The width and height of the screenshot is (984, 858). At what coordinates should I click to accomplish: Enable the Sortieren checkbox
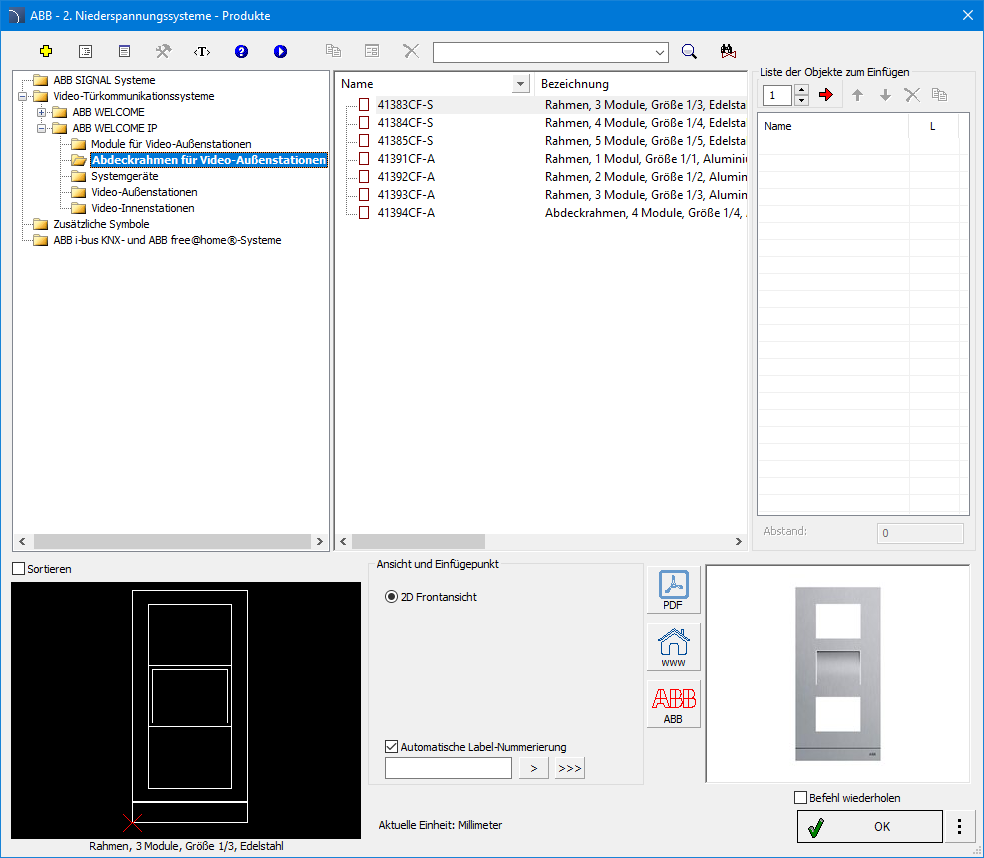(x=19, y=569)
